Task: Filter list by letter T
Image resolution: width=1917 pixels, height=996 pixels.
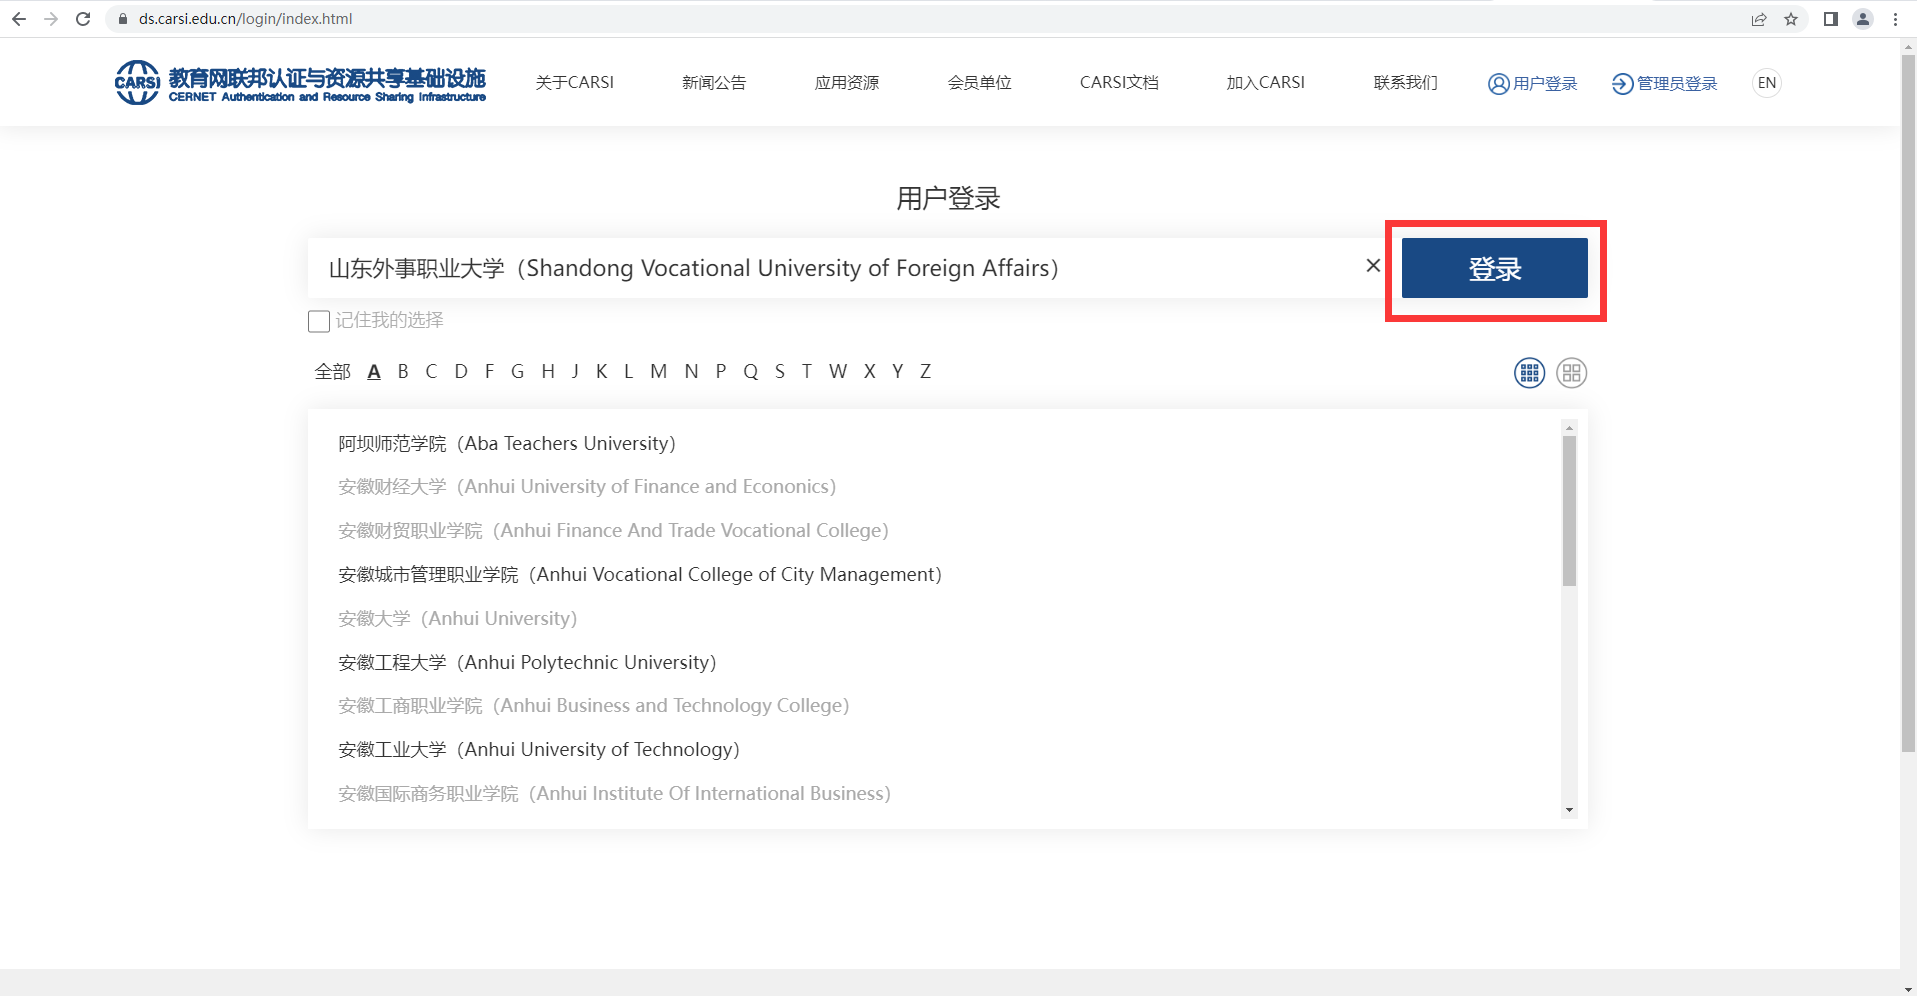Action: (x=807, y=372)
